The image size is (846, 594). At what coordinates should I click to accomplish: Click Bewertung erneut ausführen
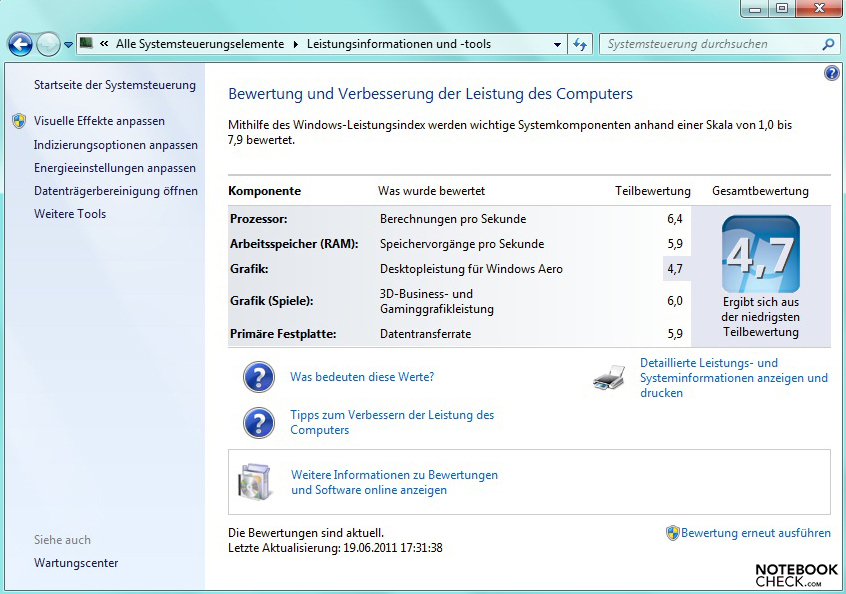(755, 533)
